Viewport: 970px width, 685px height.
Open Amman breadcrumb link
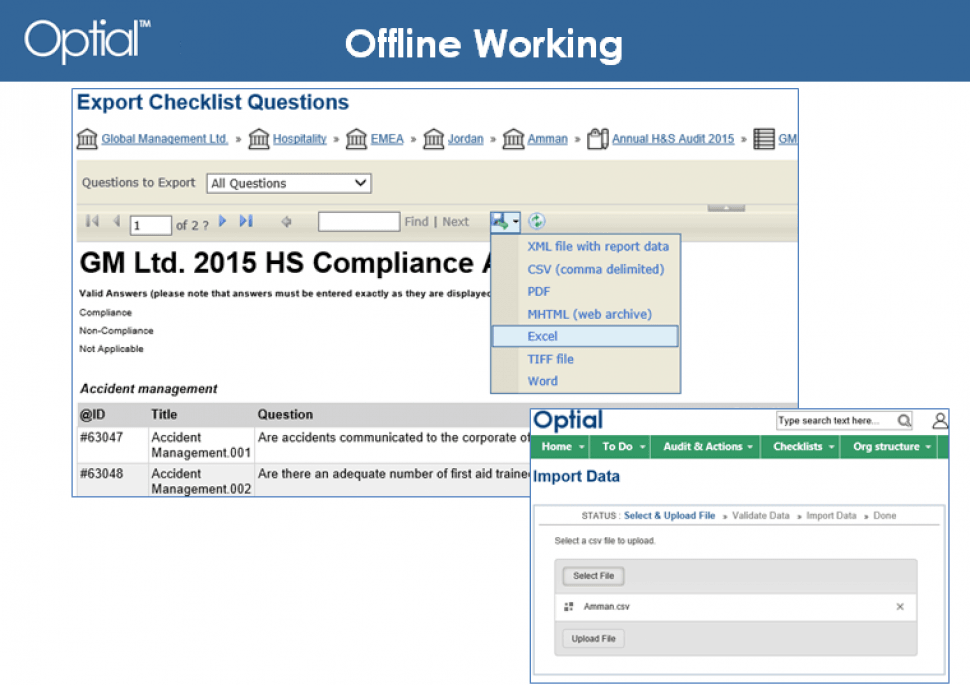coord(547,139)
